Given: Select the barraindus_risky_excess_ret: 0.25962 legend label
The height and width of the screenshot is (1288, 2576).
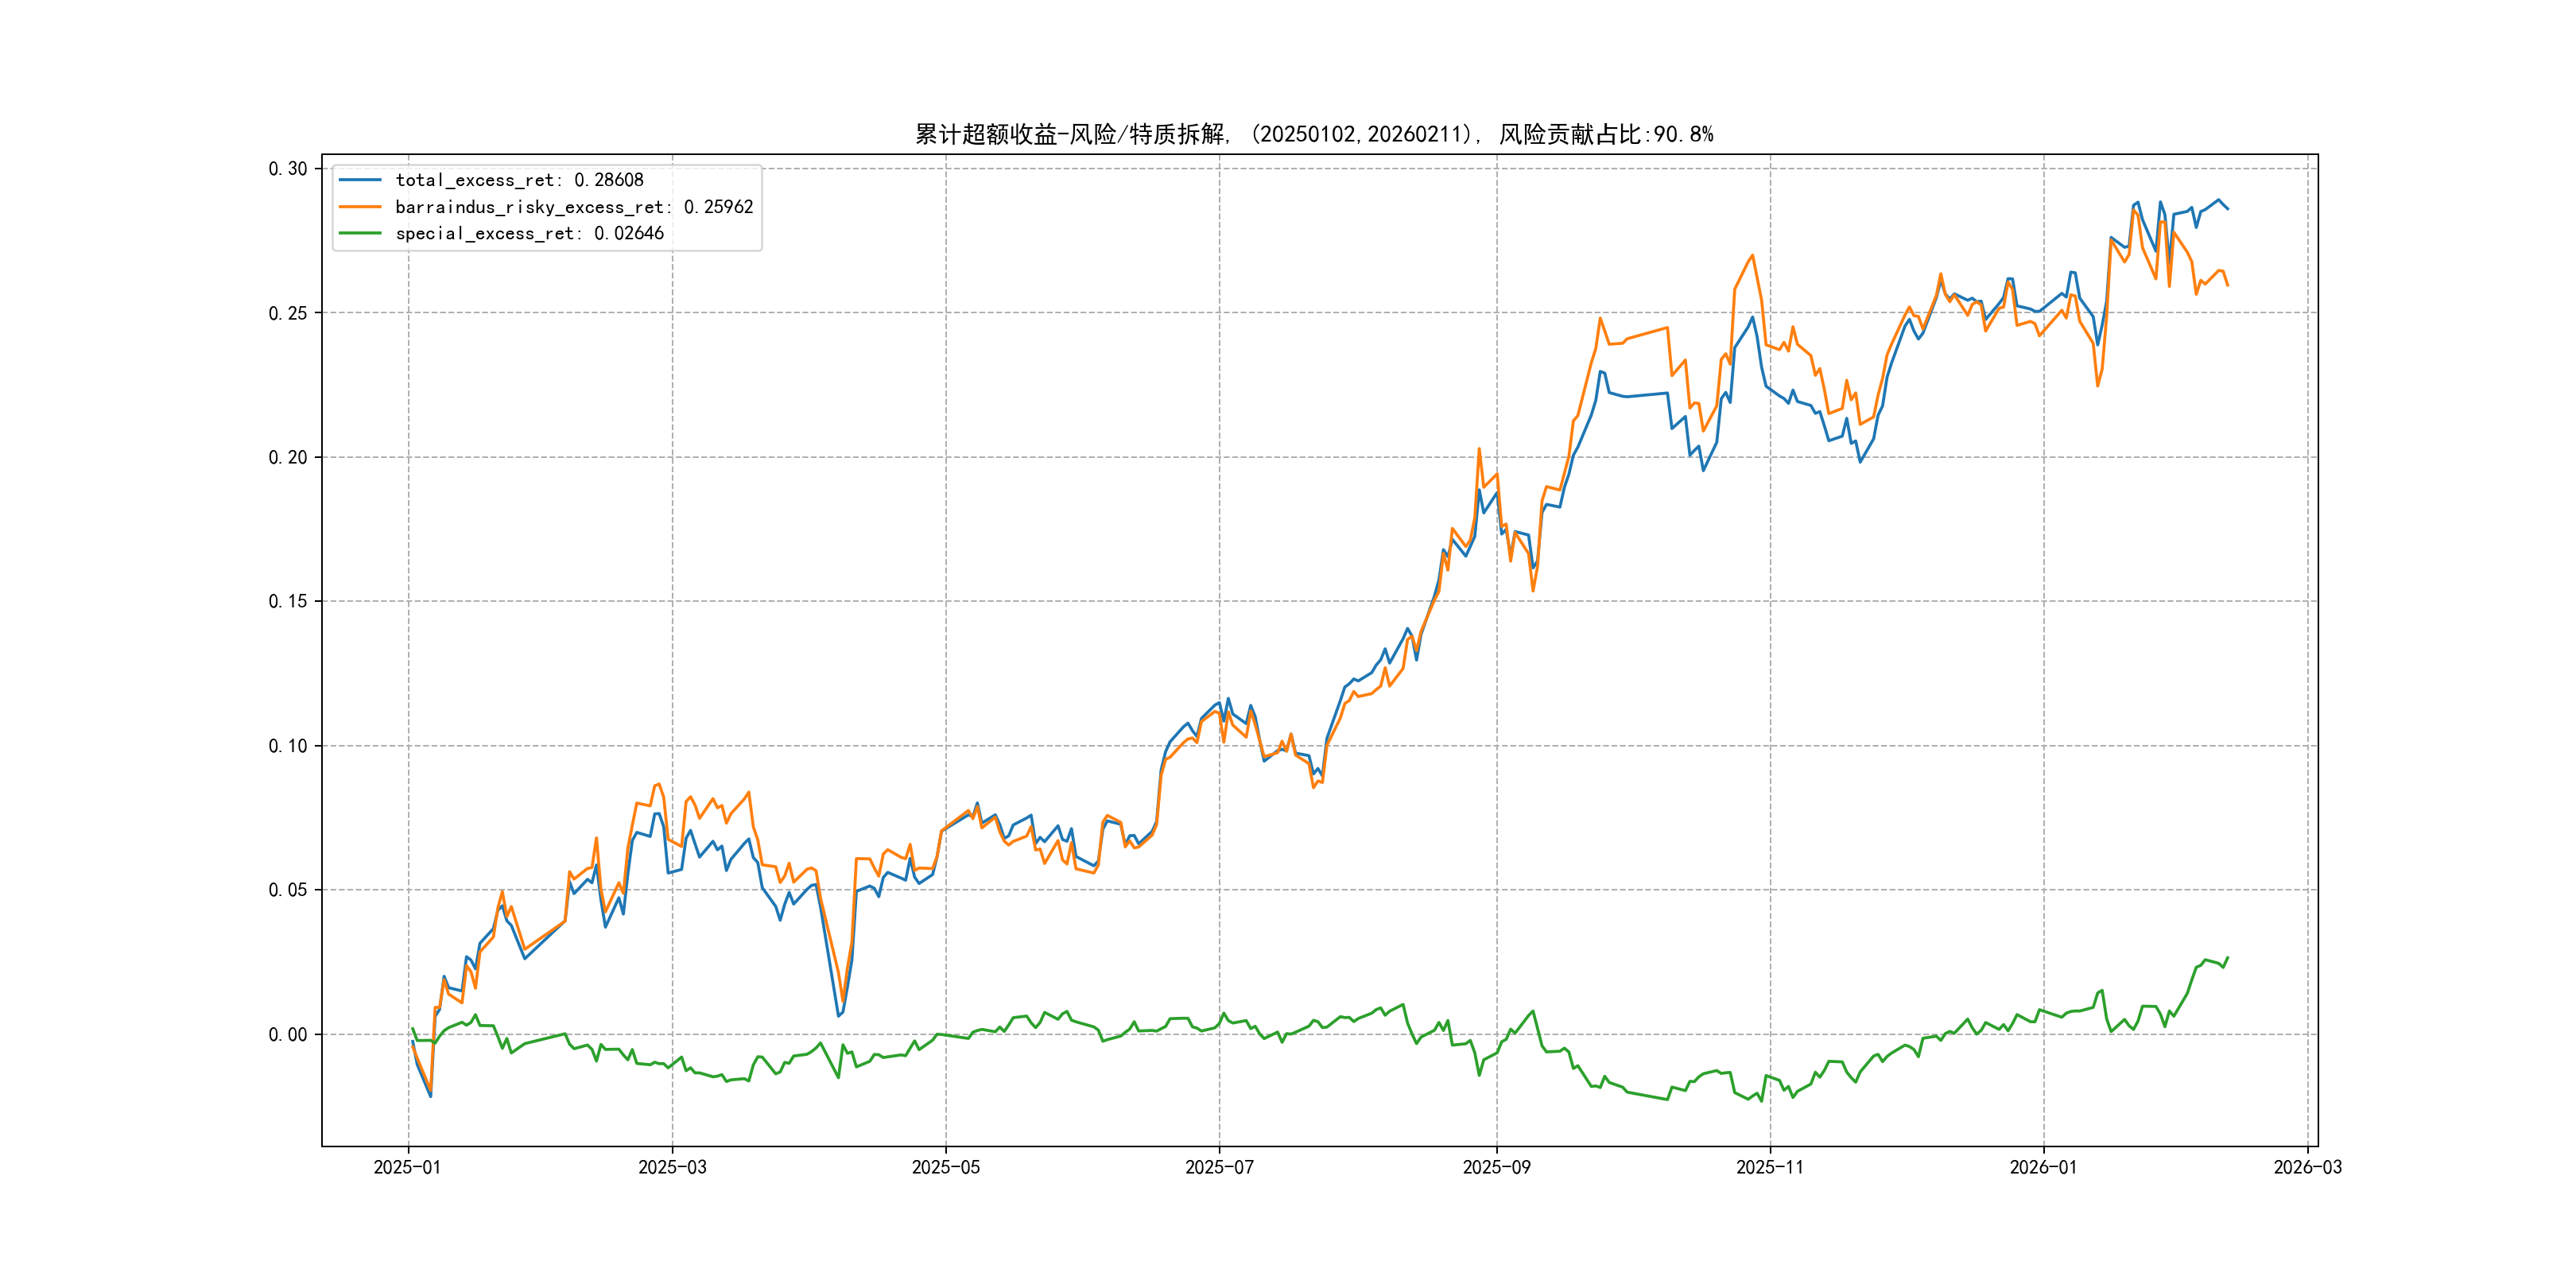Looking at the screenshot, I should (x=574, y=207).
